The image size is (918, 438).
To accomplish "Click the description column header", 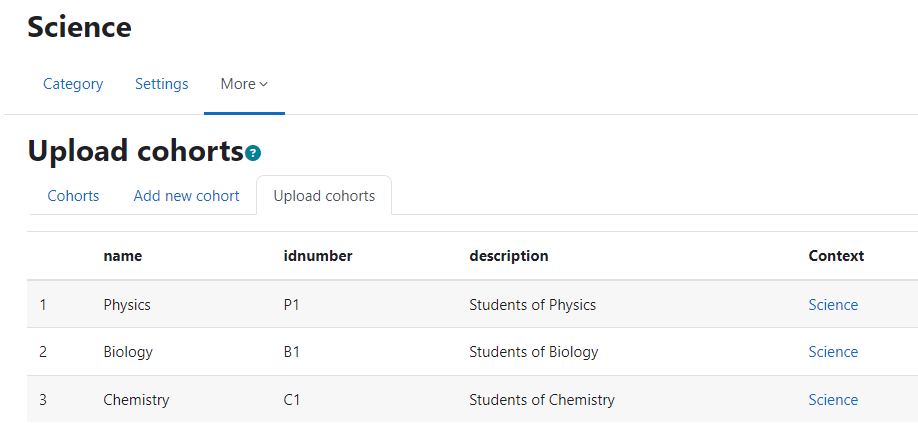I will (x=509, y=256).
